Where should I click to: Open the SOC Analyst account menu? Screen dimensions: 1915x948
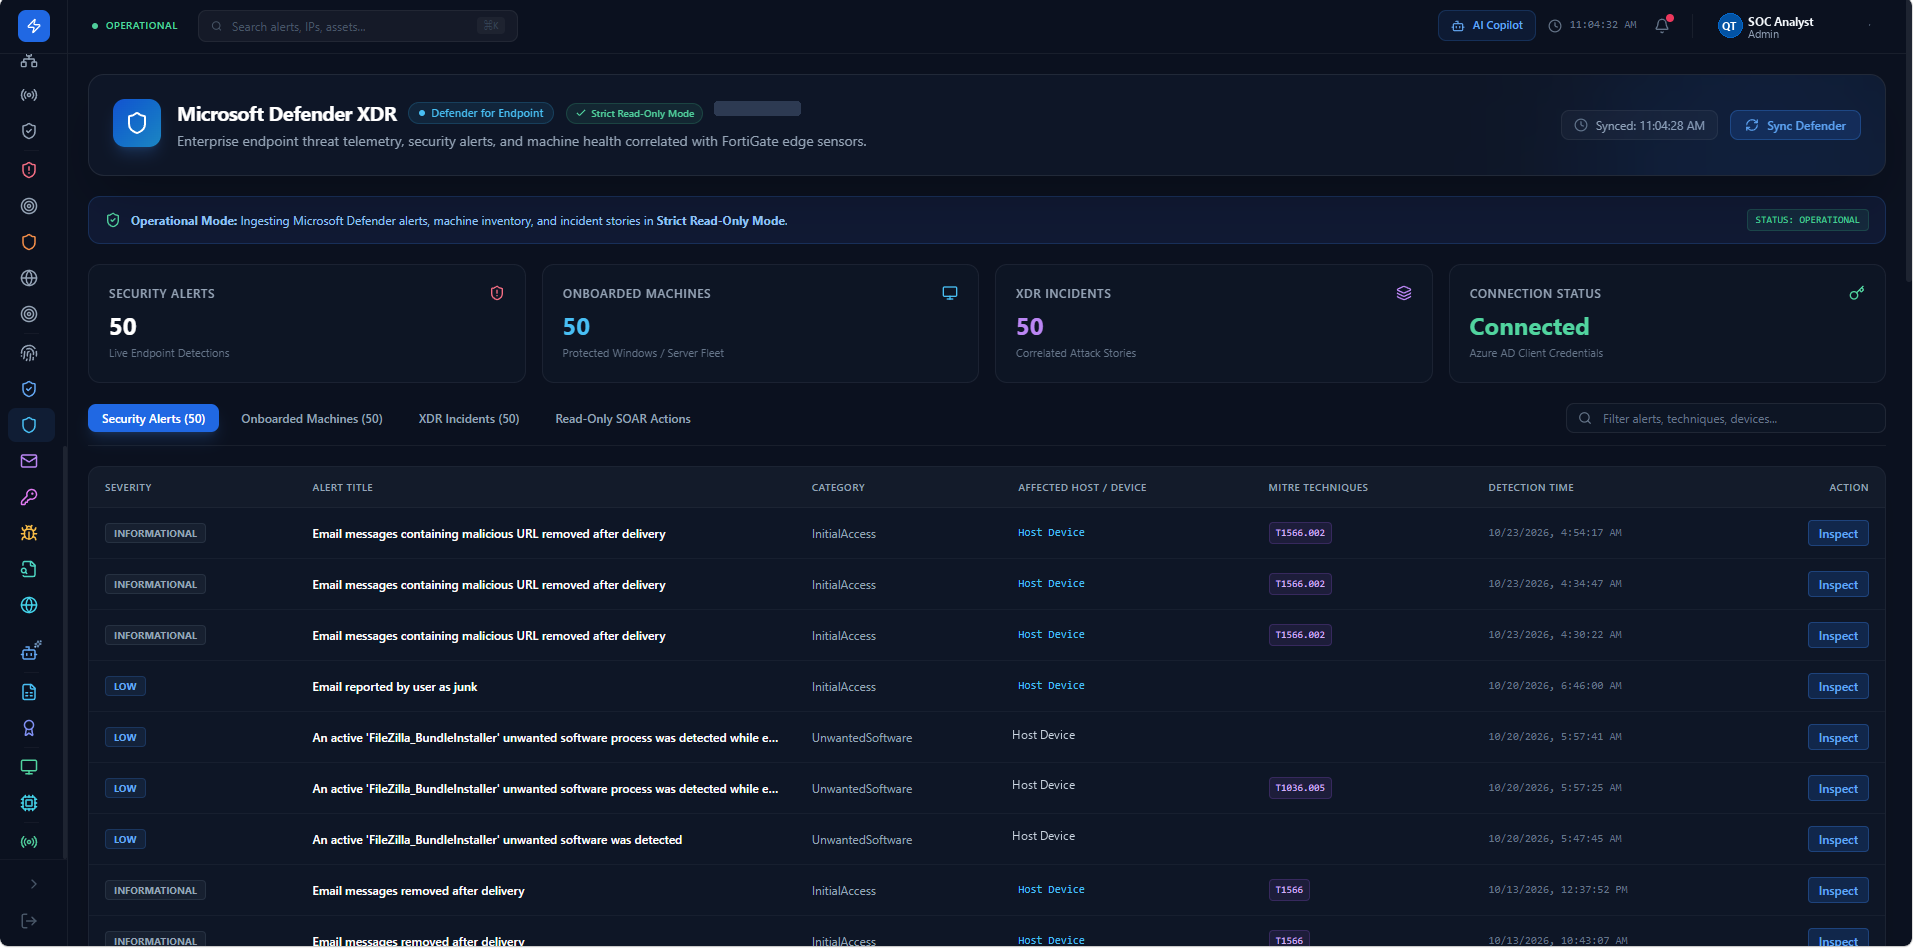pos(1767,27)
